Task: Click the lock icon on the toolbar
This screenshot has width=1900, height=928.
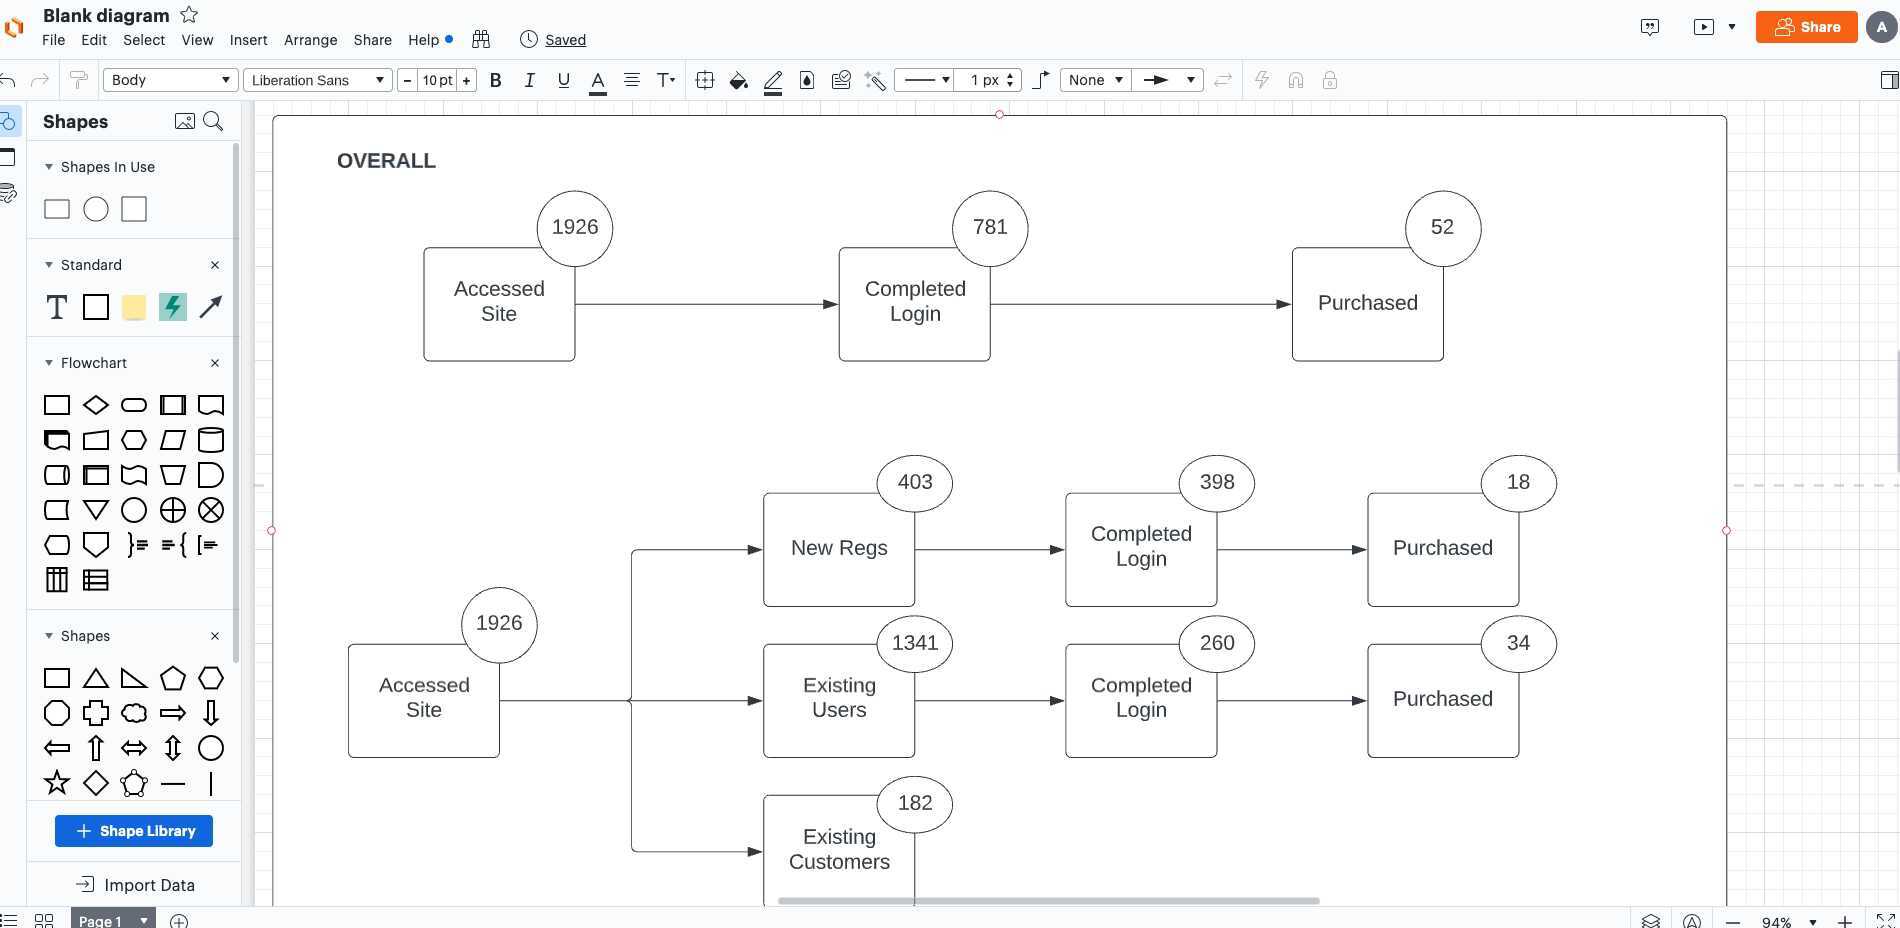Action: coord(1330,80)
